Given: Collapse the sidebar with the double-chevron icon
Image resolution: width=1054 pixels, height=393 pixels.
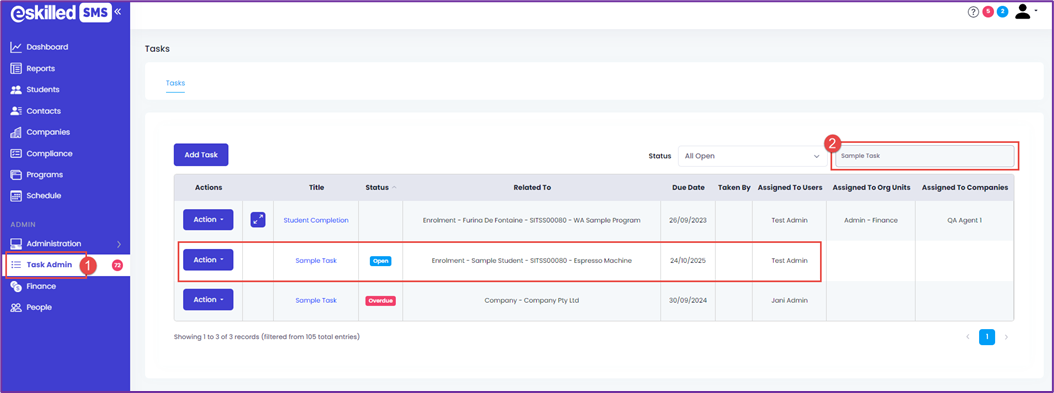Looking at the screenshot, I should click(x=118, y=11).
